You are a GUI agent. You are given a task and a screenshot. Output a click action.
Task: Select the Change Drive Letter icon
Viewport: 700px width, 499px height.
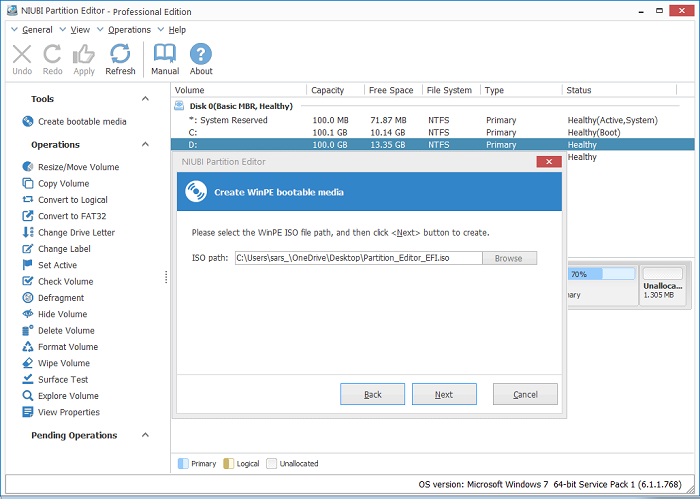pyautogui.click(x=28, y=232)
